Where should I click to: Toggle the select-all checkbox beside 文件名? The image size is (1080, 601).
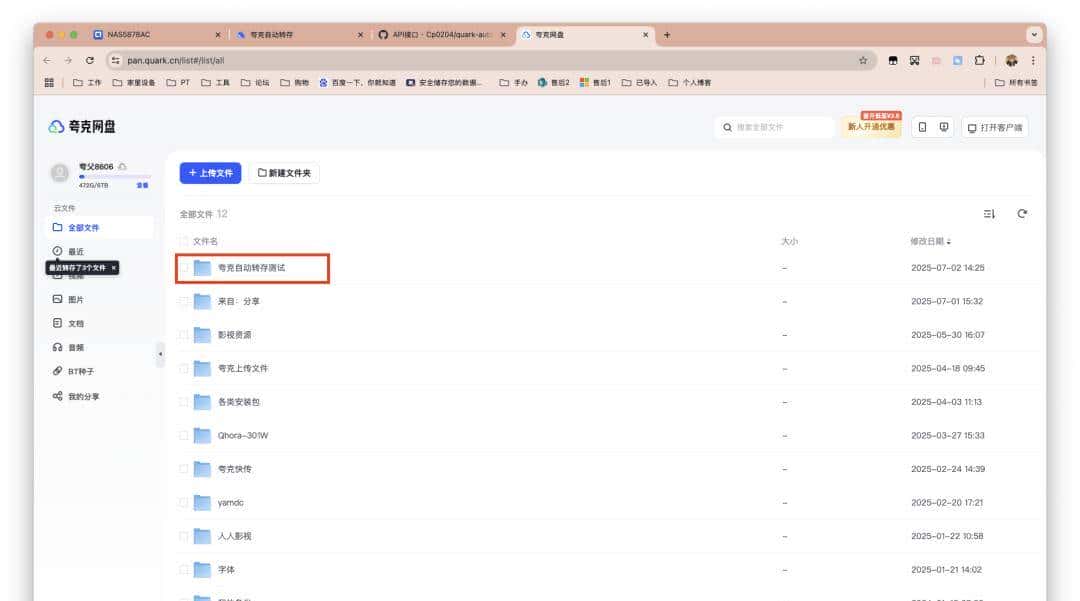click(183, 241)
